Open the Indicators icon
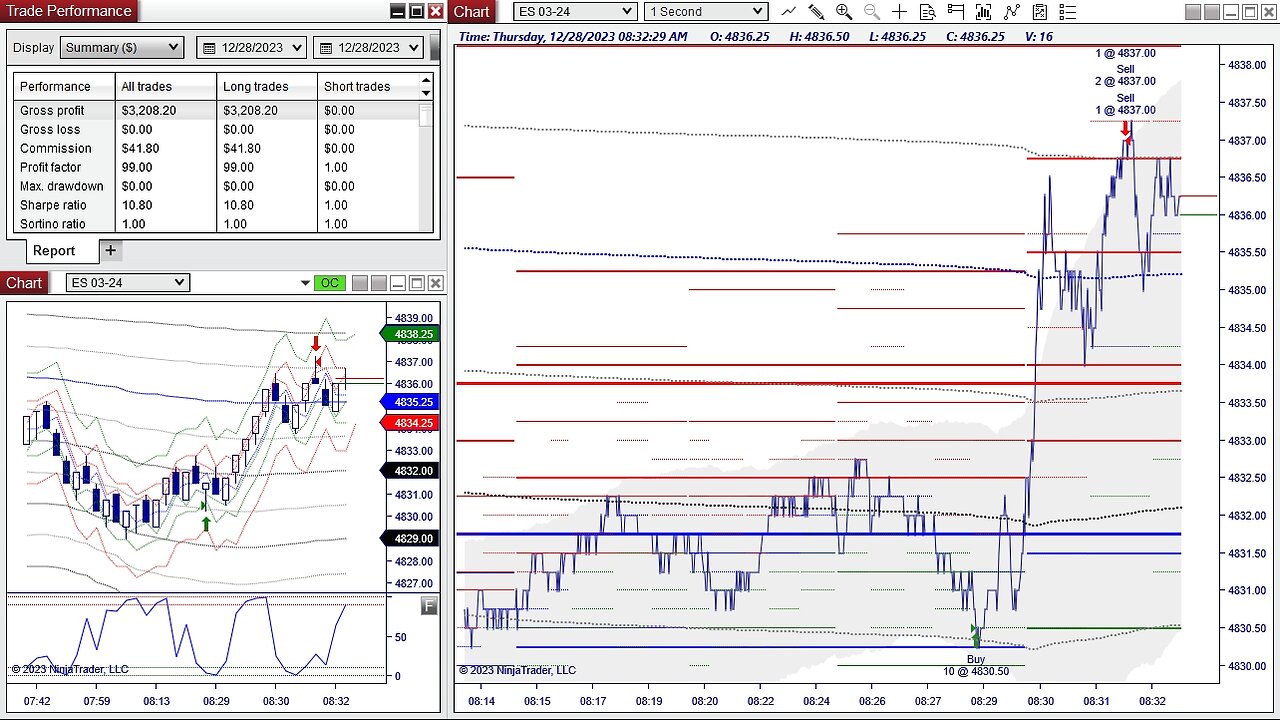 point(1012,12)
